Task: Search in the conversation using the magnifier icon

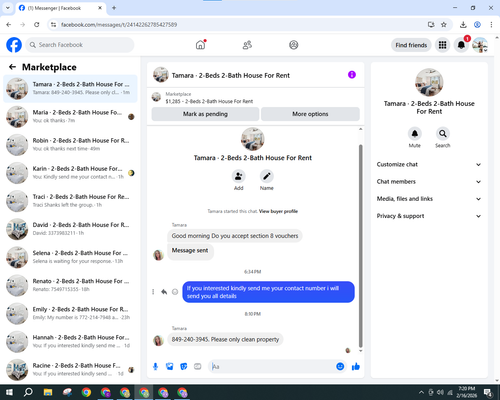Action: [443, 134]
